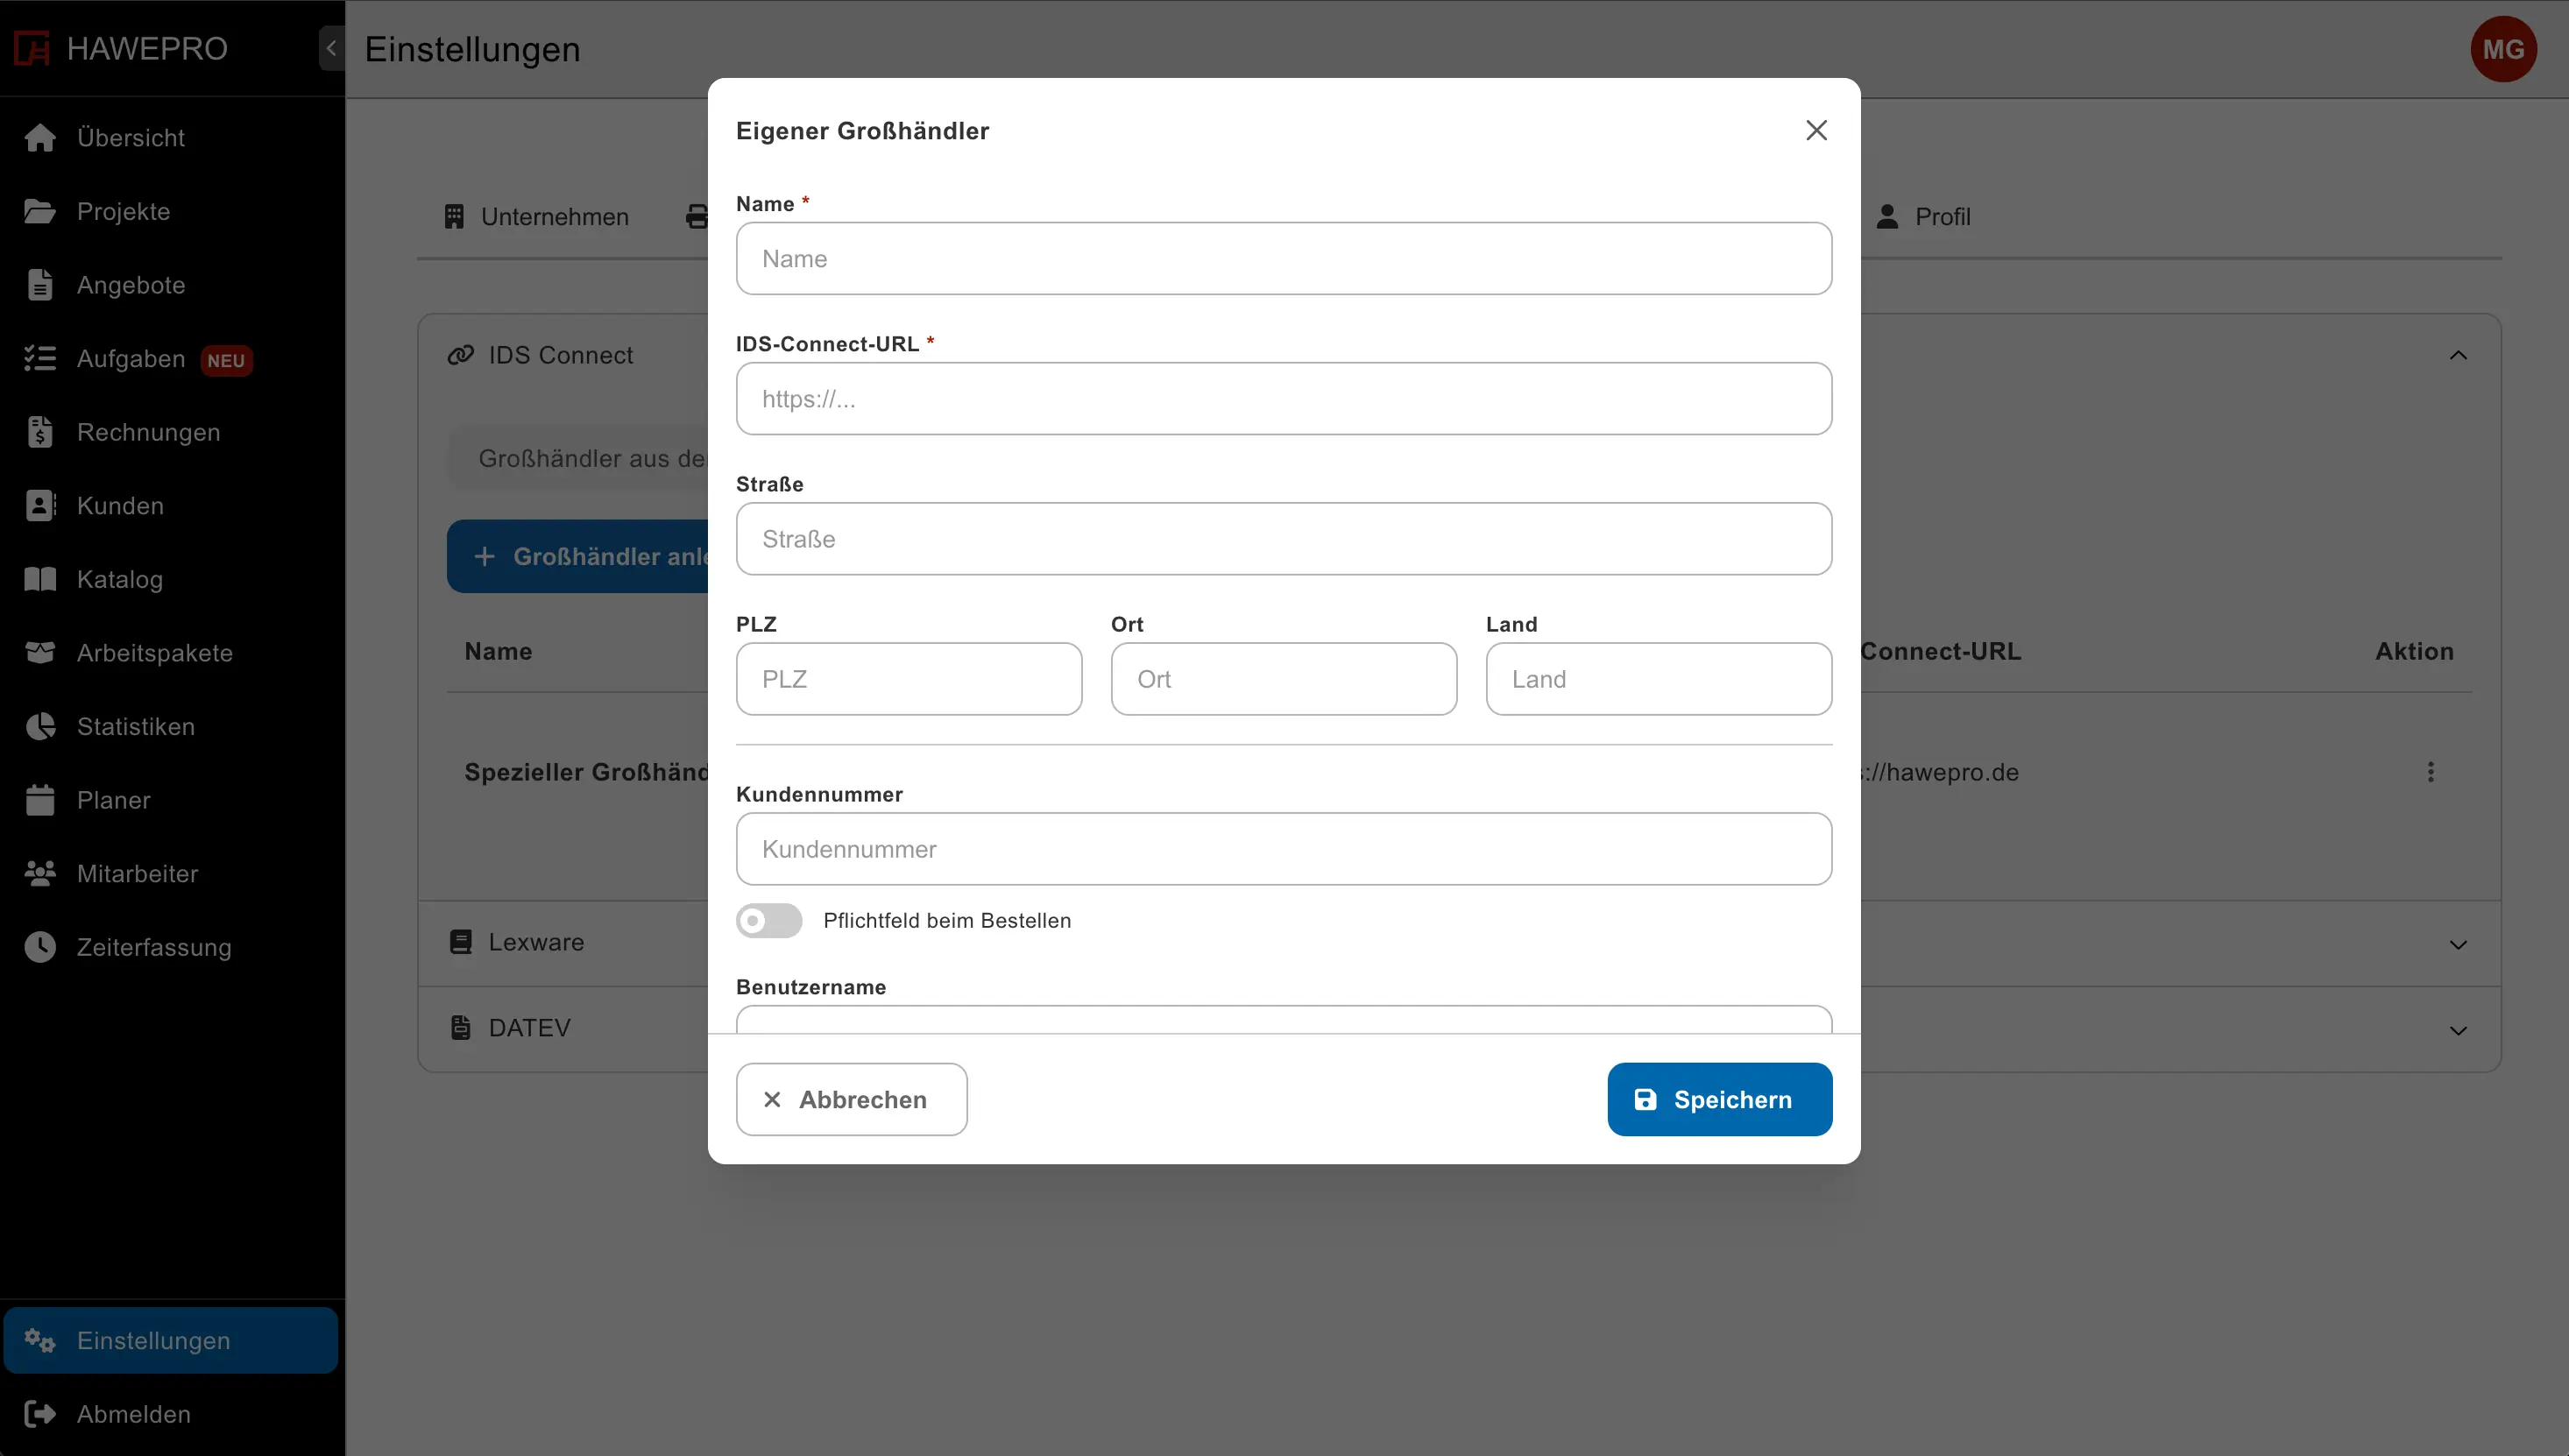2569x1456 pixels.
Task: Click the Abmelden logout icon
Action: (x=40, y=1414)
